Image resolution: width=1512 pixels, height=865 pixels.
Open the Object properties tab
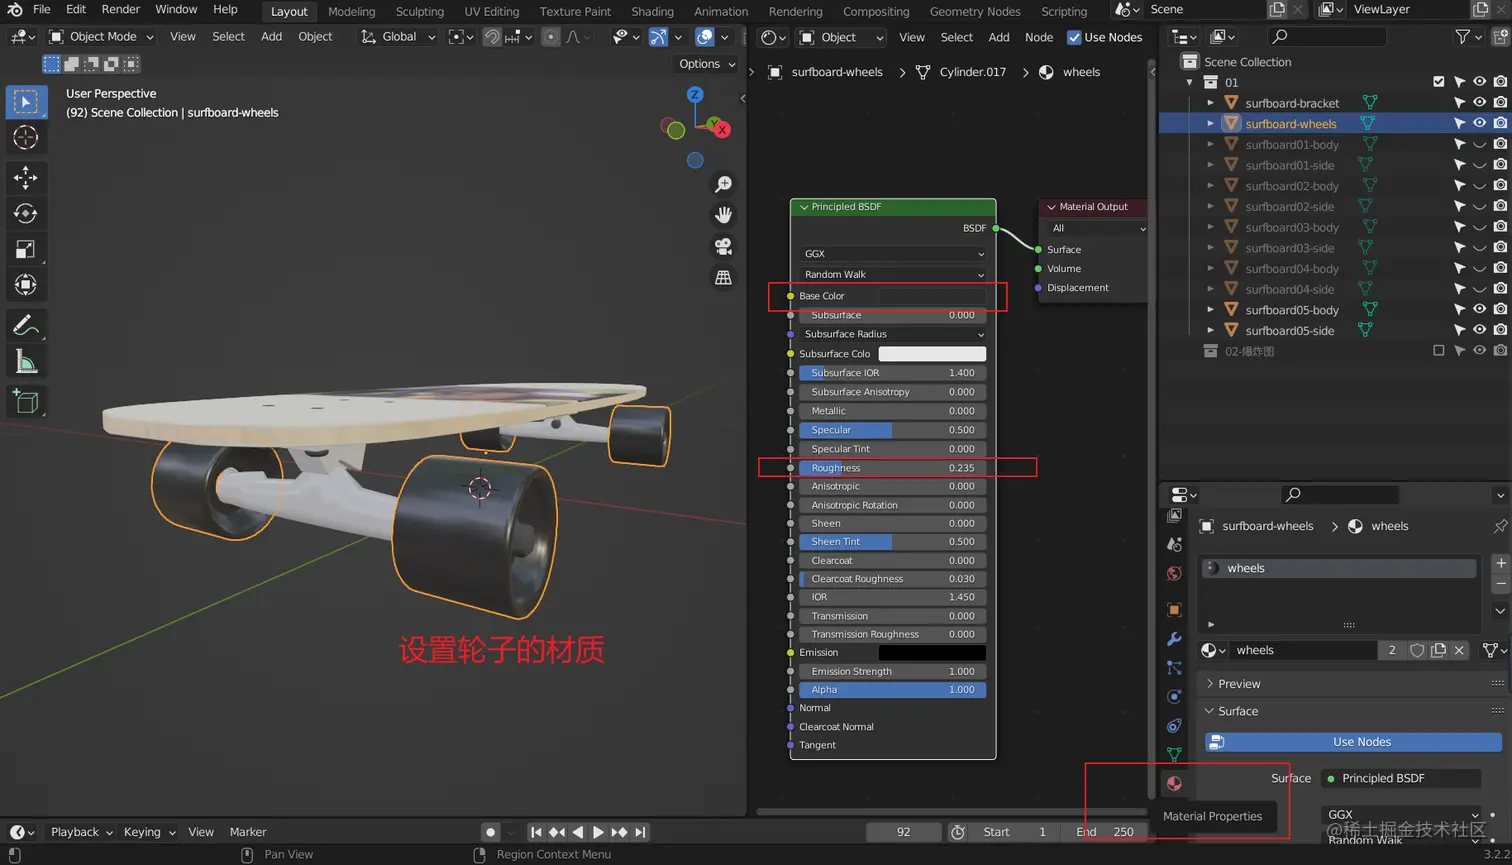[1174, 609]
